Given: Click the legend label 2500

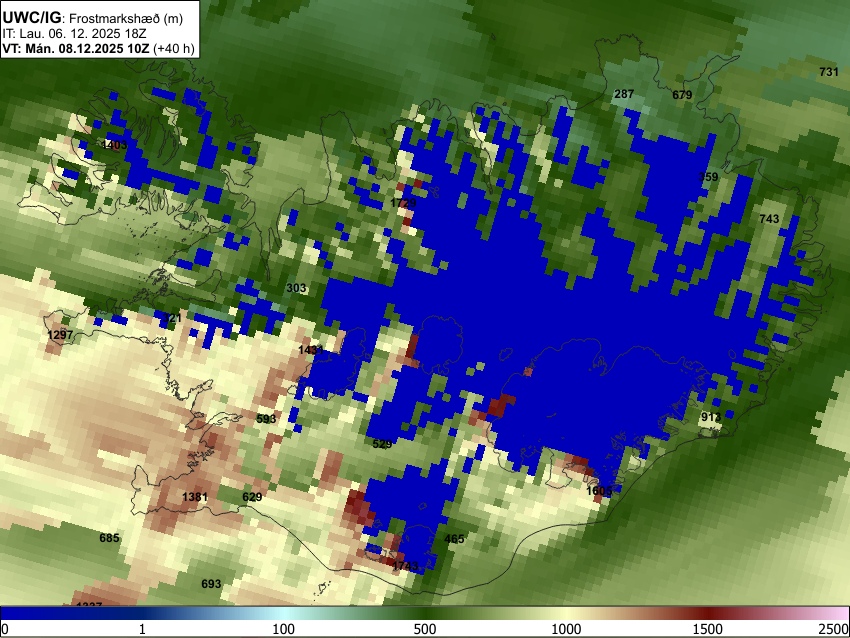Looking at the screenshot, I should pyautogui.click(x=834, y=629).
